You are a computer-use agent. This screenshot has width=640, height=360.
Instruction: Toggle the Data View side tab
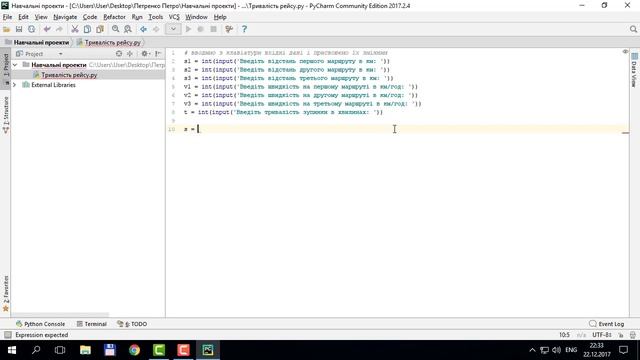(x=634, y=70)
